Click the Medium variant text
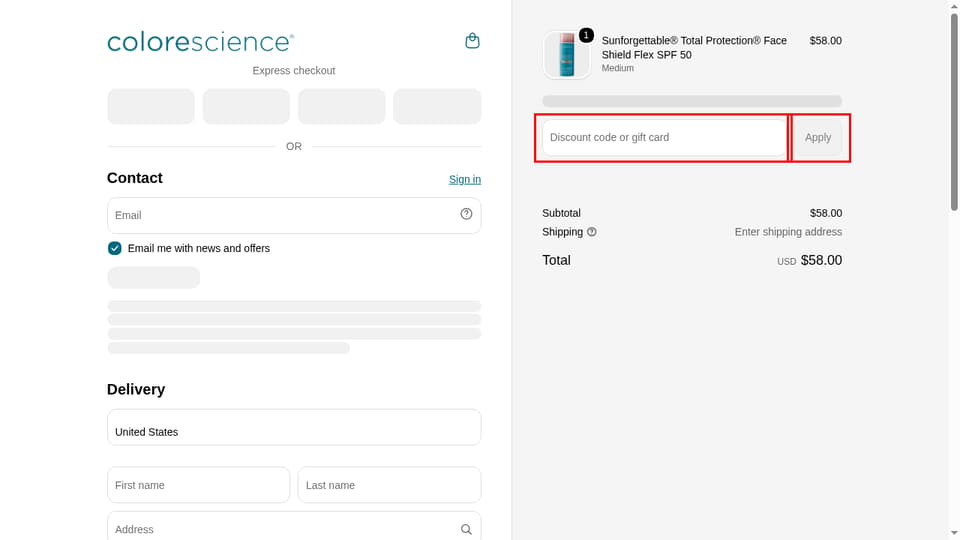960x540 pixels. coord(617,69)
